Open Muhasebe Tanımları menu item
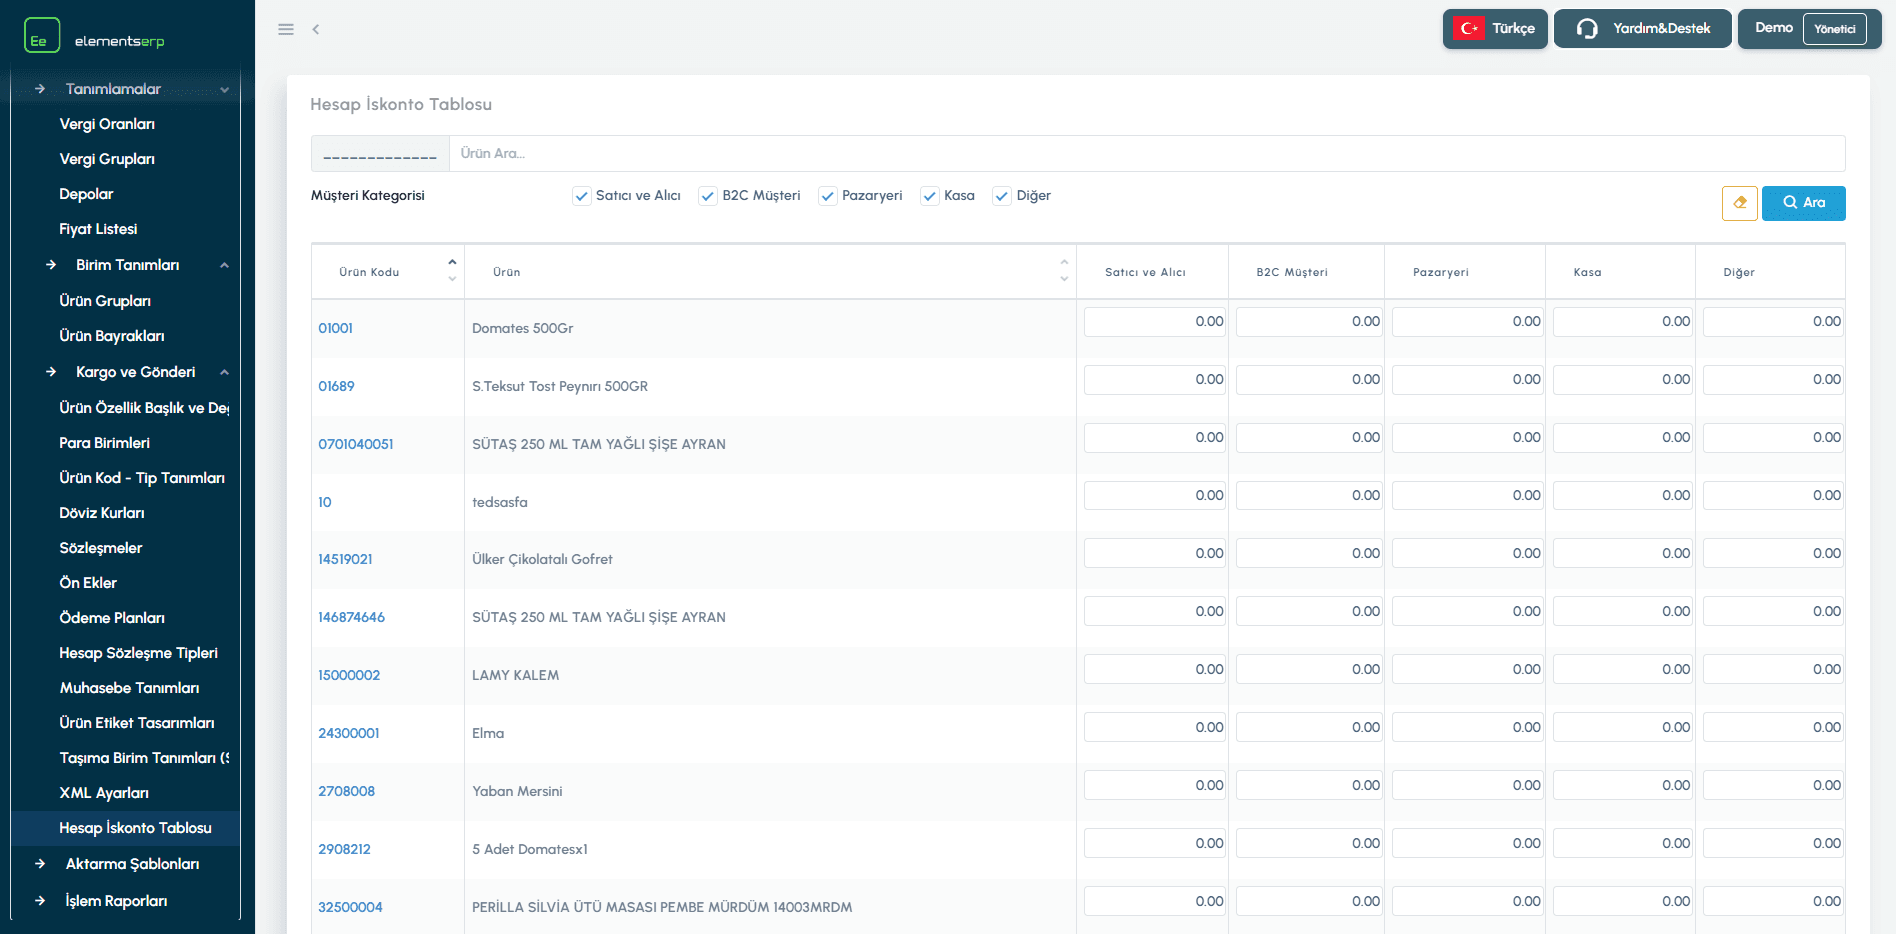The height and width of the screenshot is (934, 1896). coord(129,688)
